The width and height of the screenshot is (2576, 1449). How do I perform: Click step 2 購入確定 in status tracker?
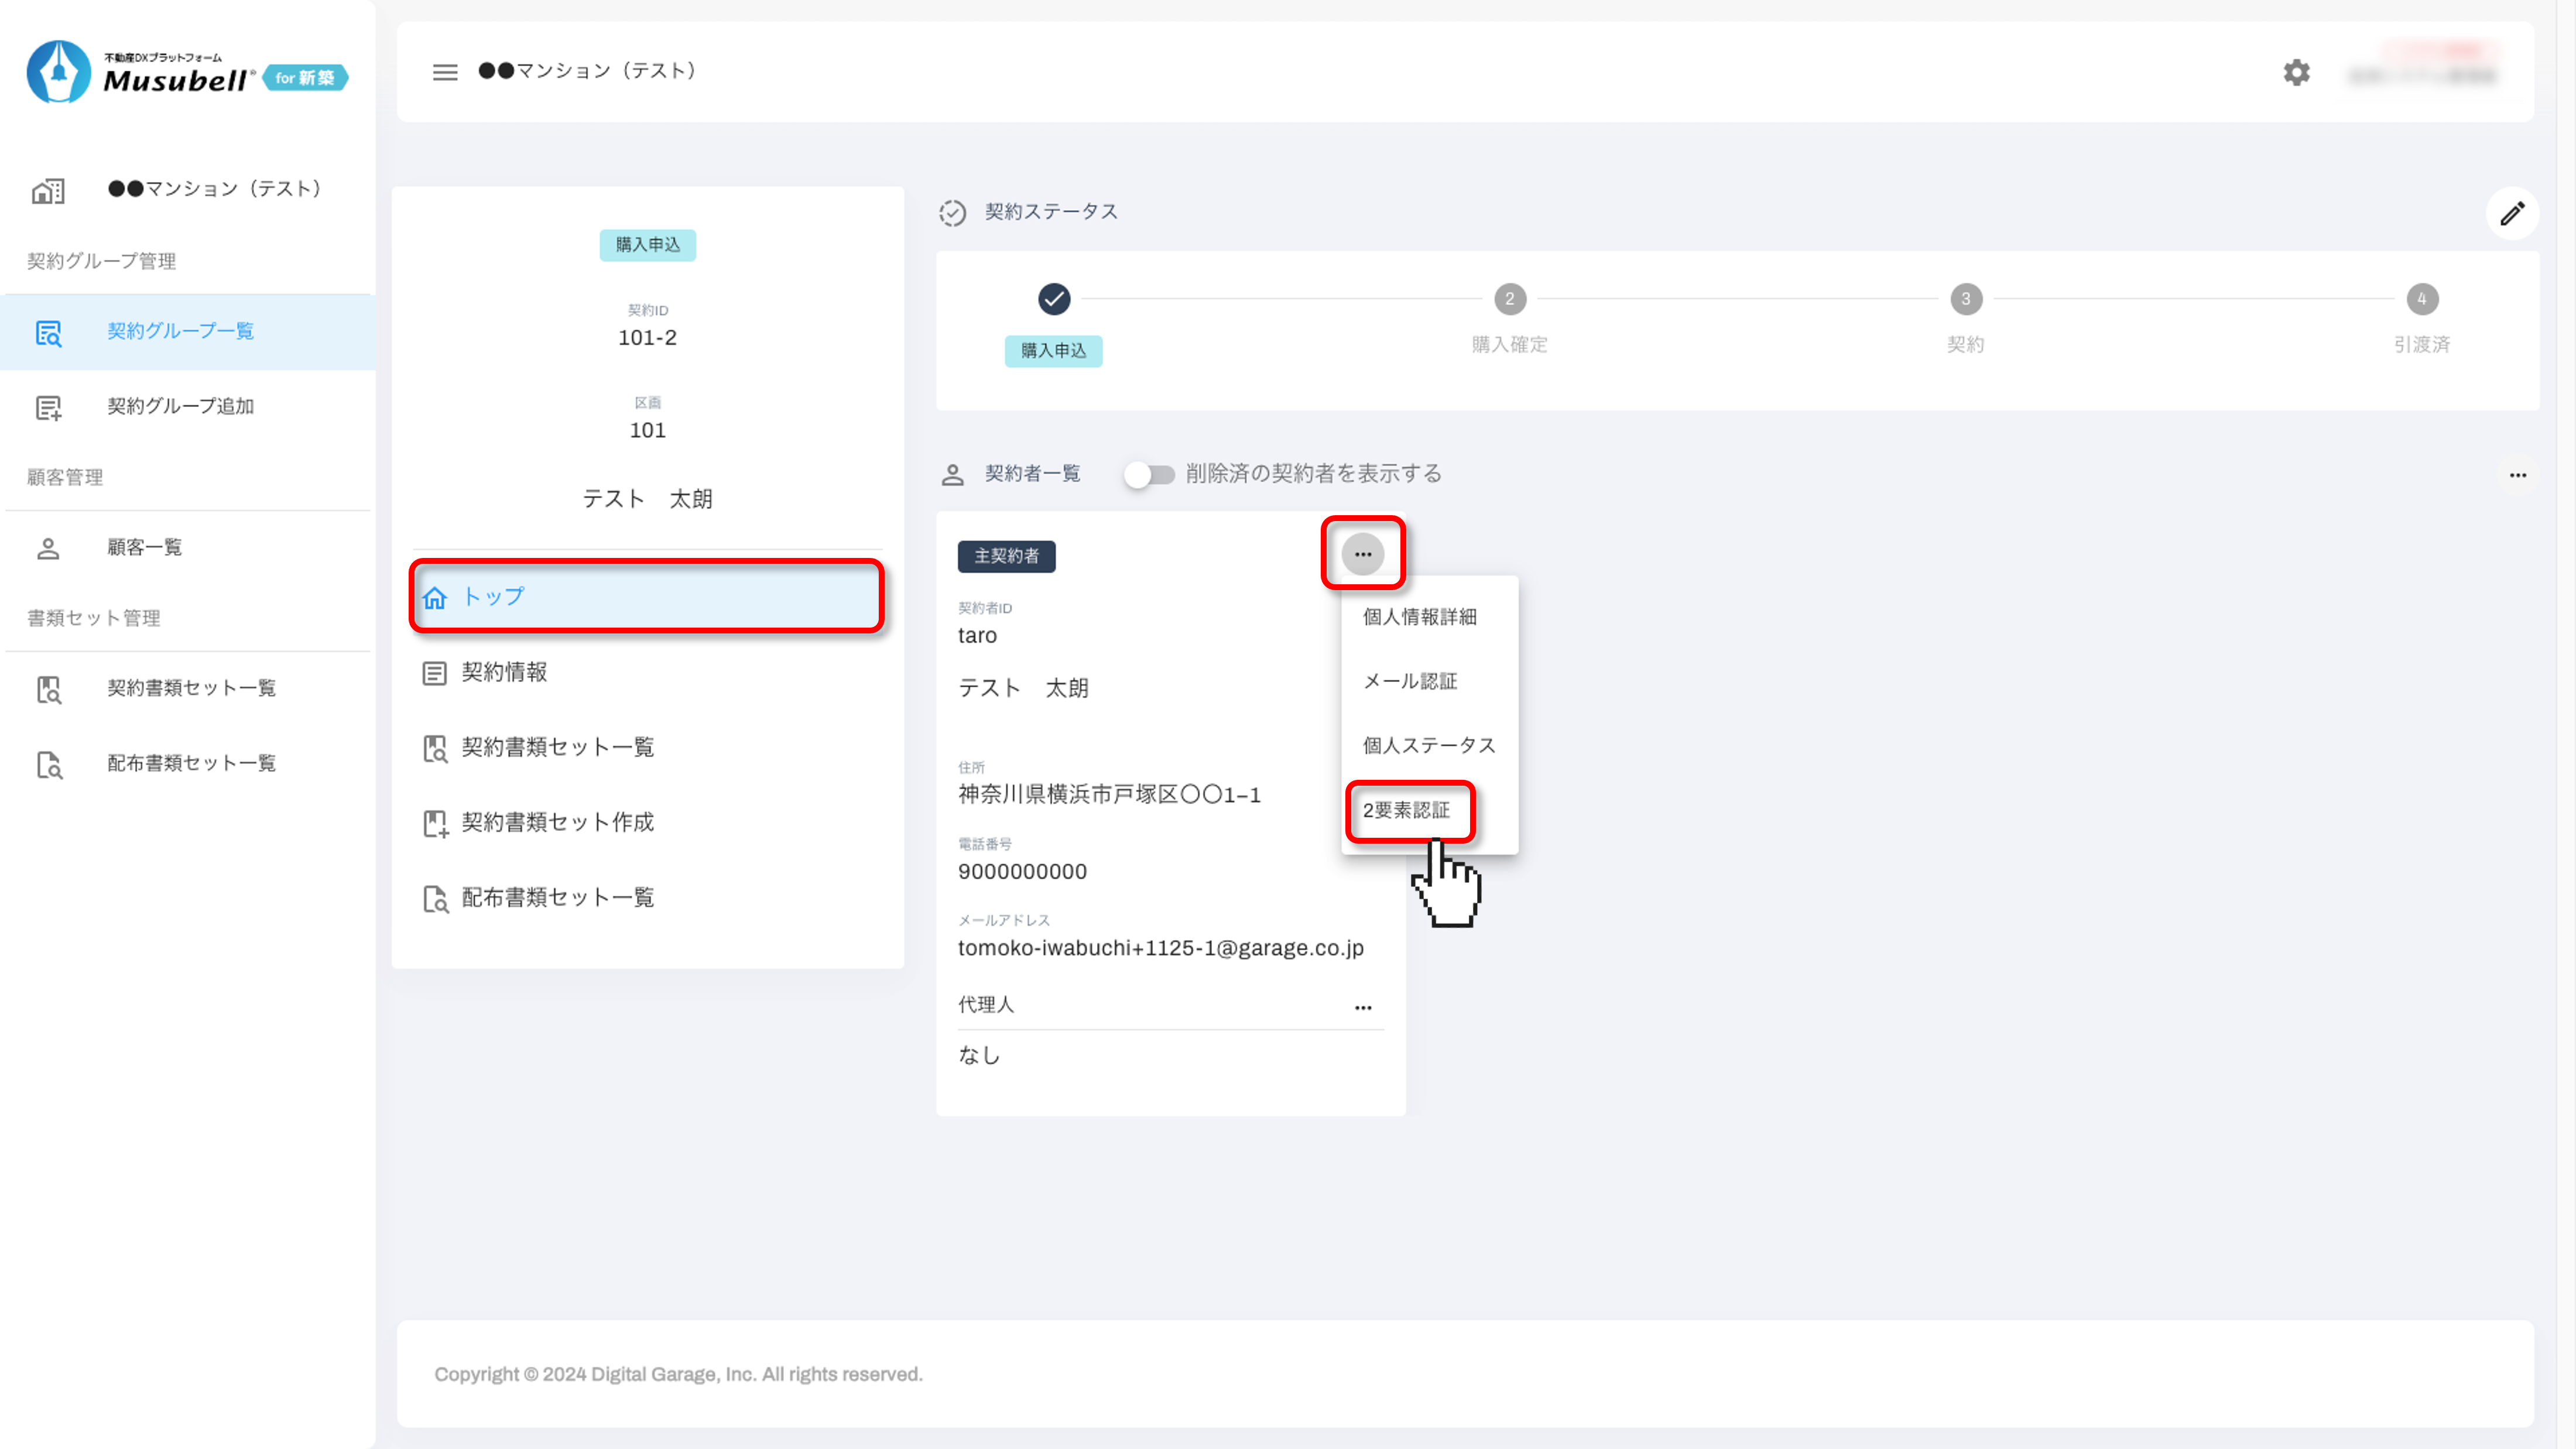[1509, 299]
